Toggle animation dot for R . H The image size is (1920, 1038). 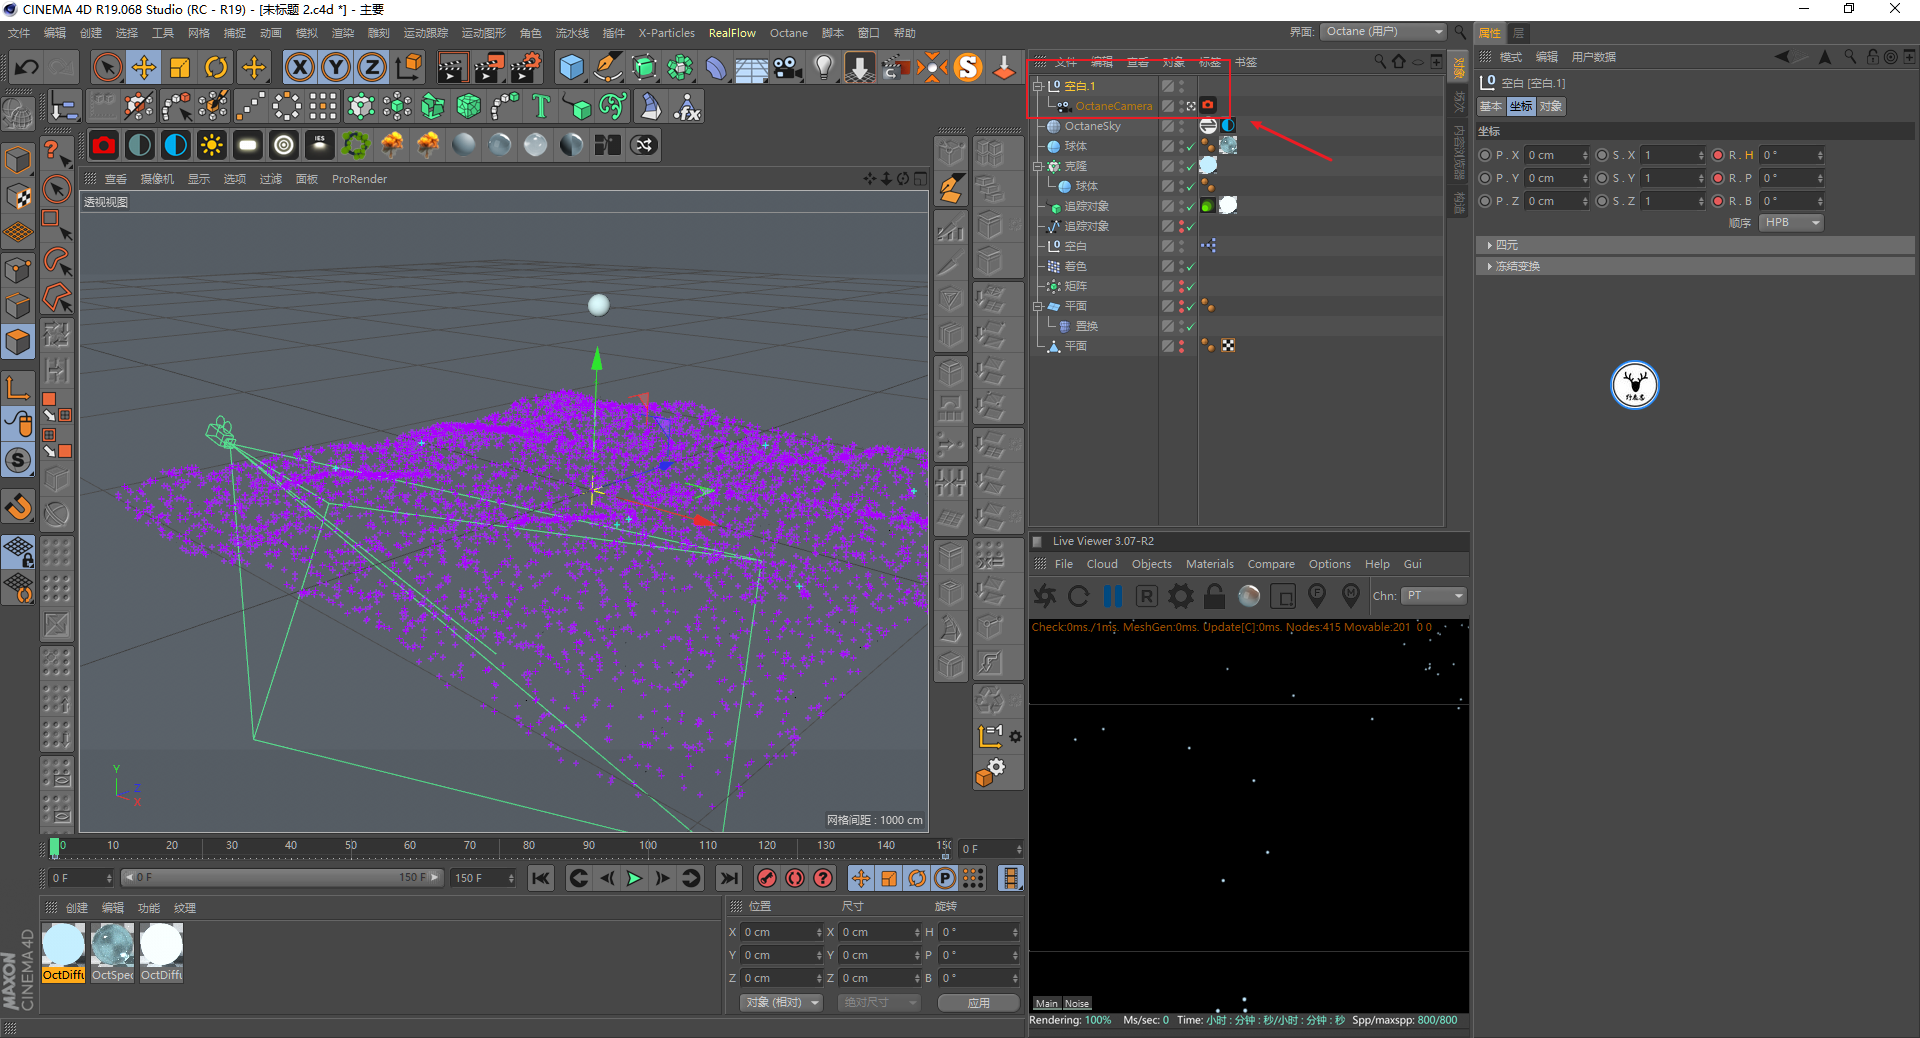[x=1718, y=155]
